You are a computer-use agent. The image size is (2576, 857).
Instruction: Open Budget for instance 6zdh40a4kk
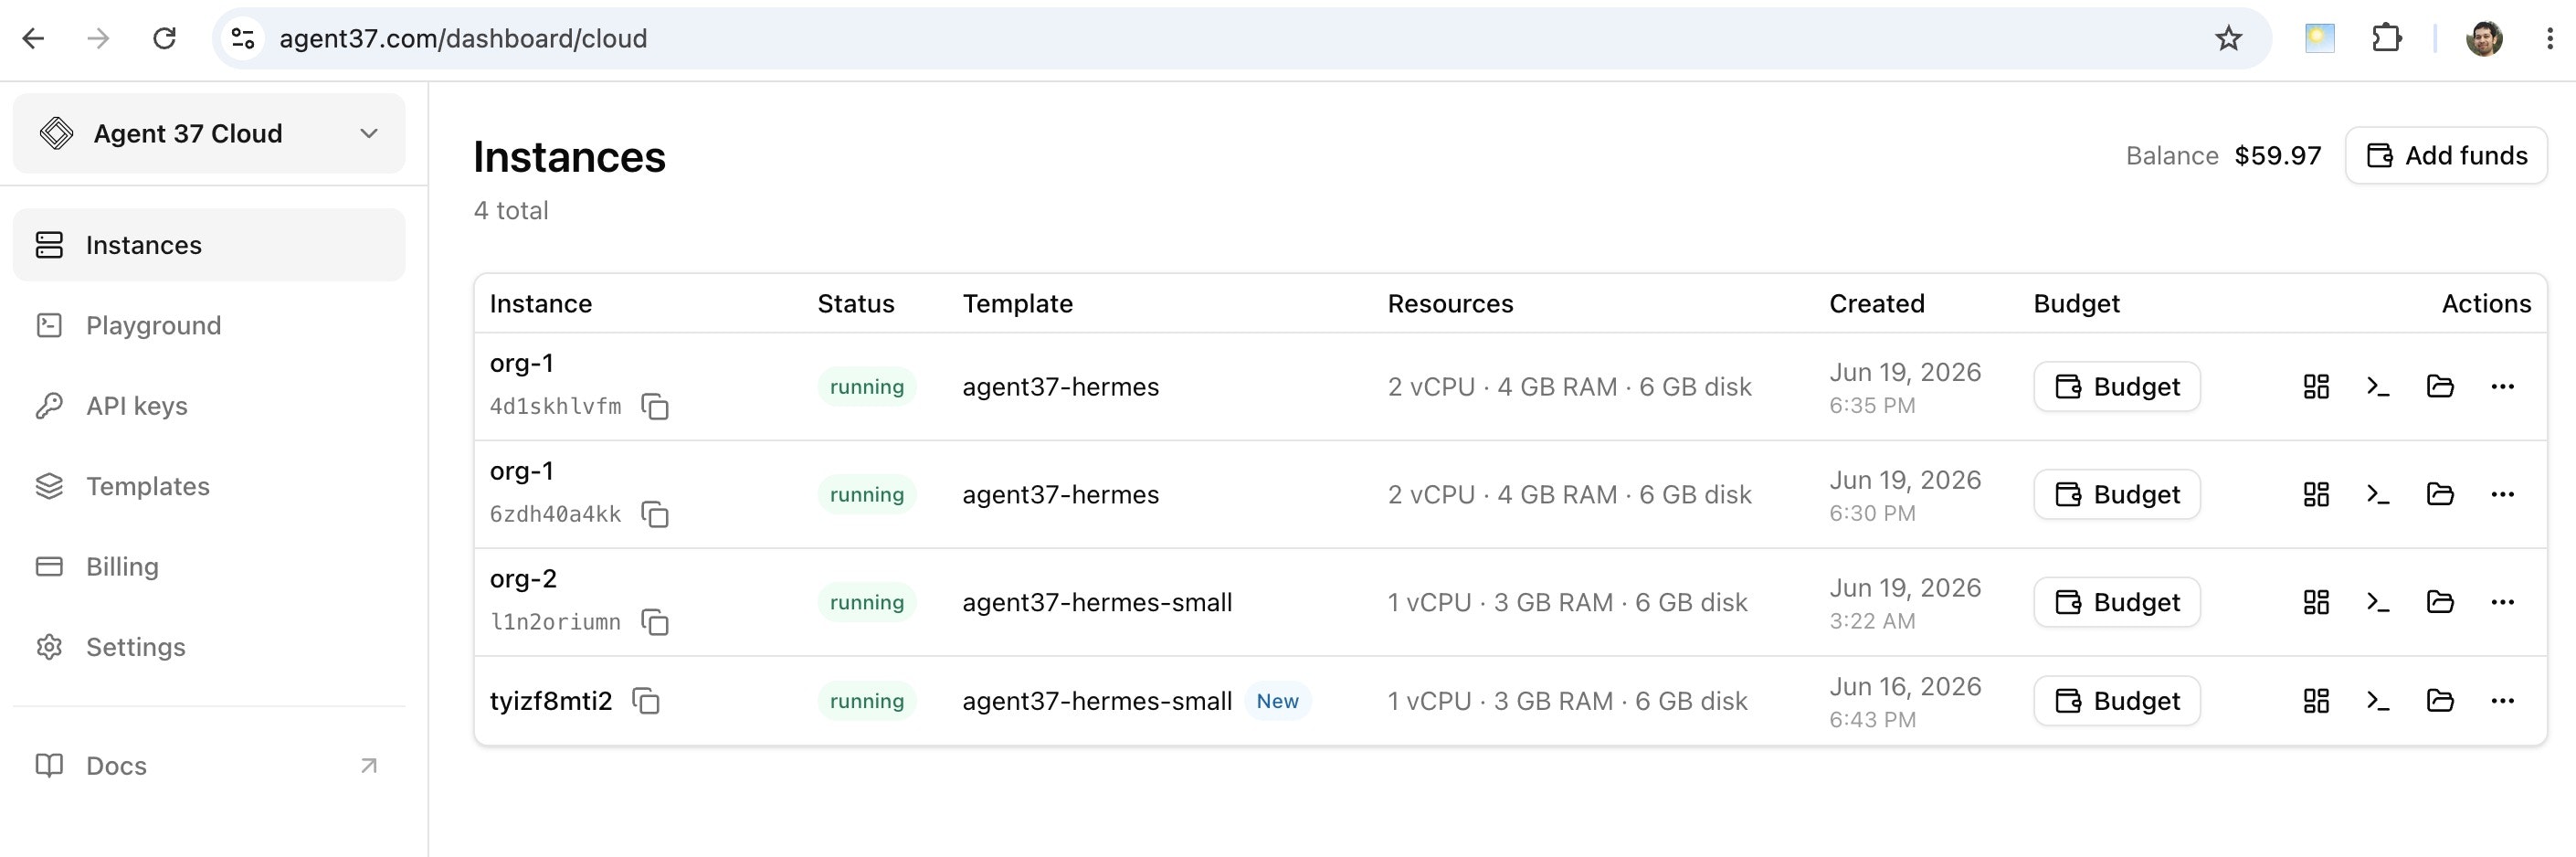tap(2116, 494)
